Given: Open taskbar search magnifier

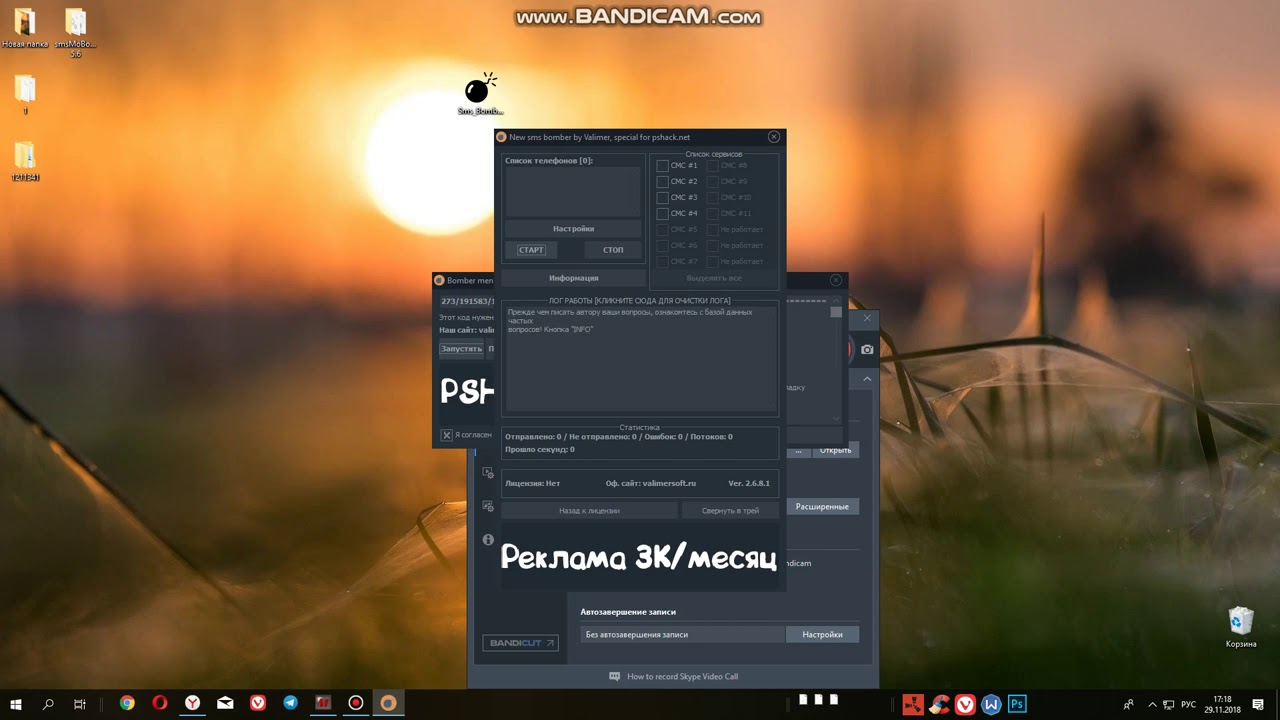Looking at the screenshot, I should (48, 704).
